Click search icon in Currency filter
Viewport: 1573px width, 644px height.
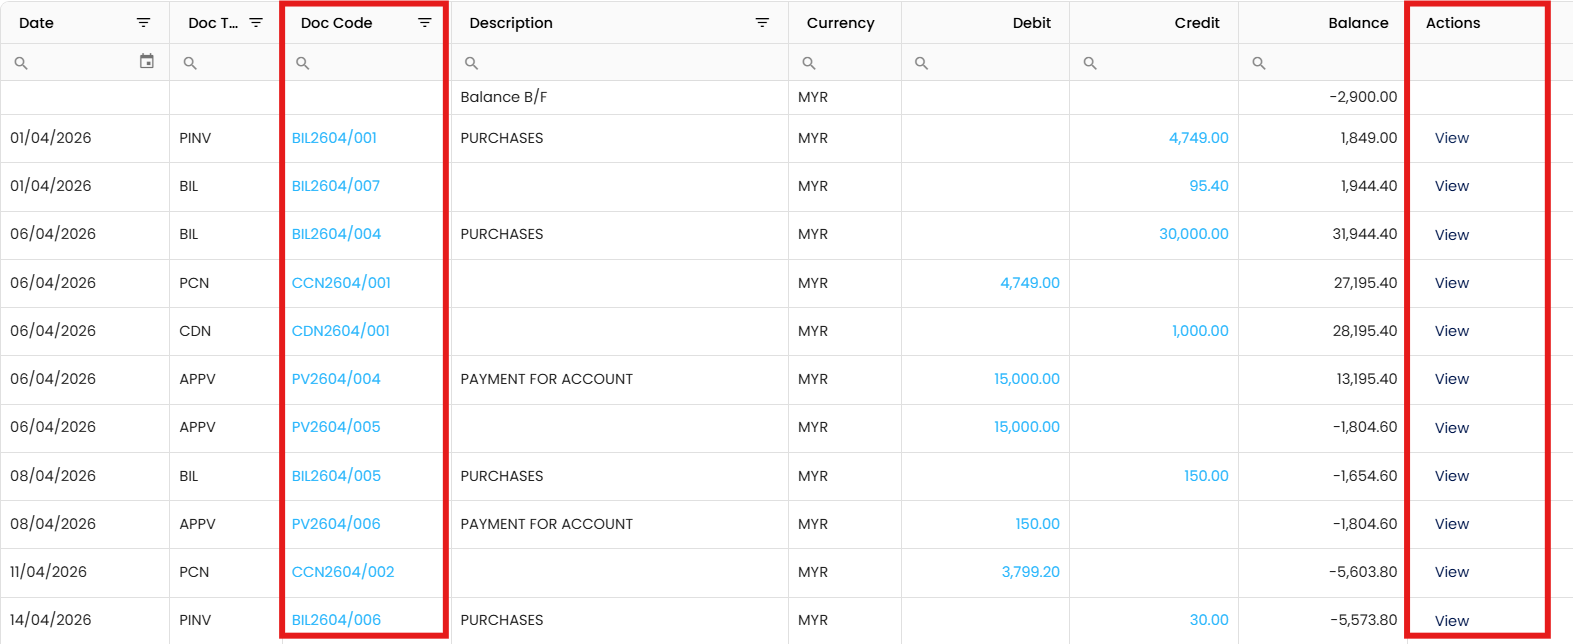pos(809,63)
